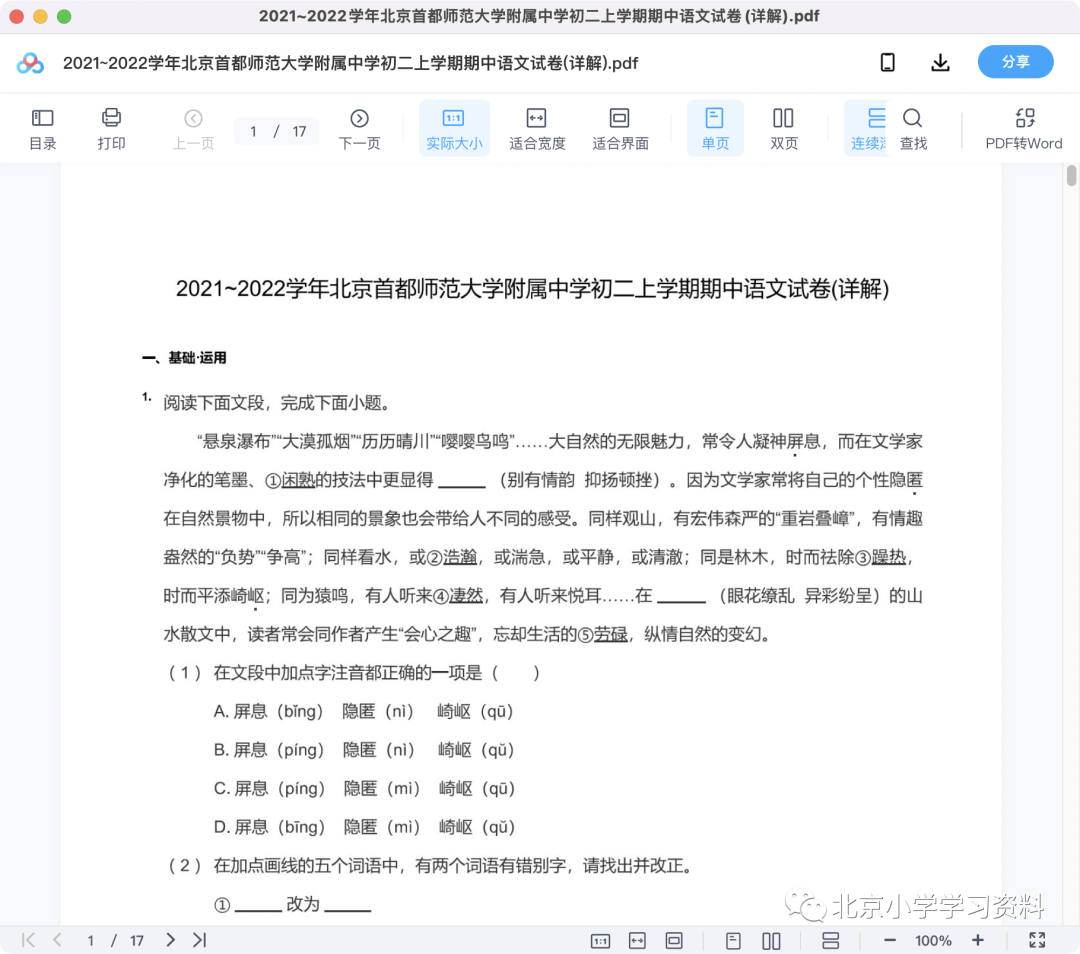Click the blue 分享 share button
This screenshot has width=1080, height=954.
1015,62
